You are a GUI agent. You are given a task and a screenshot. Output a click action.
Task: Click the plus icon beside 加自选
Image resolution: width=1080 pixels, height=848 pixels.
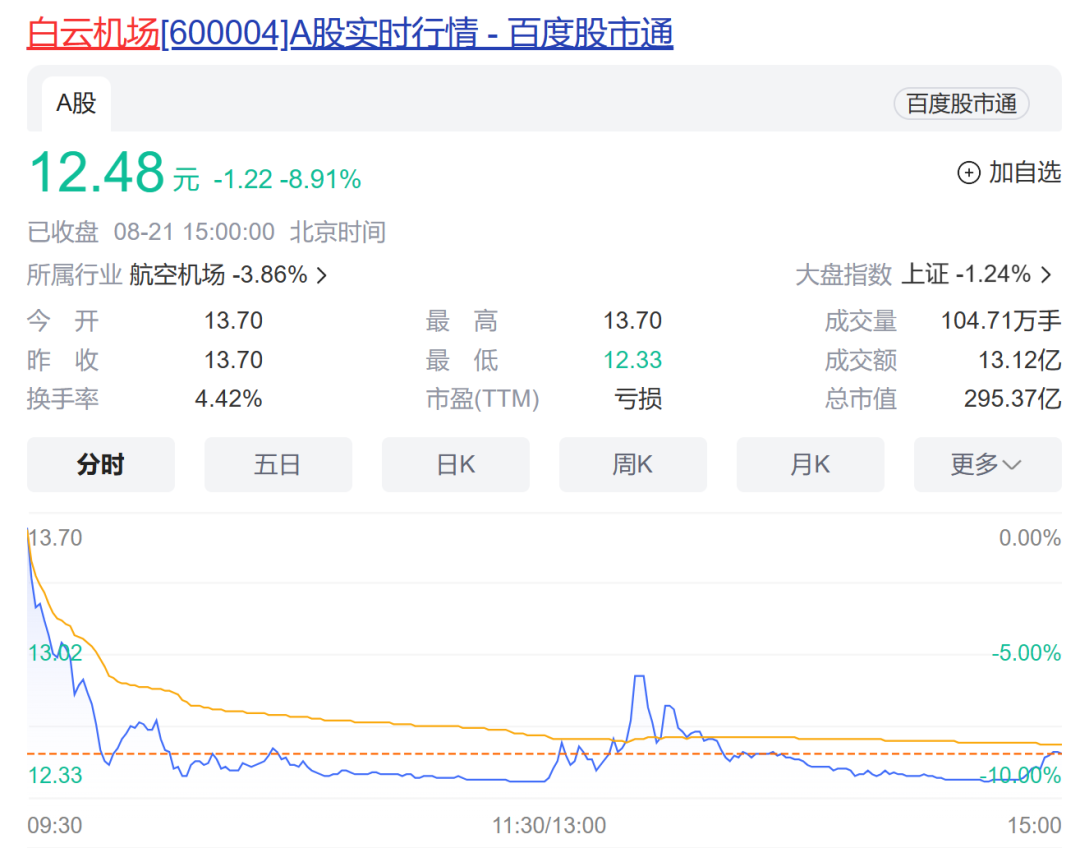pyautogui.click(x=968, y=172)
